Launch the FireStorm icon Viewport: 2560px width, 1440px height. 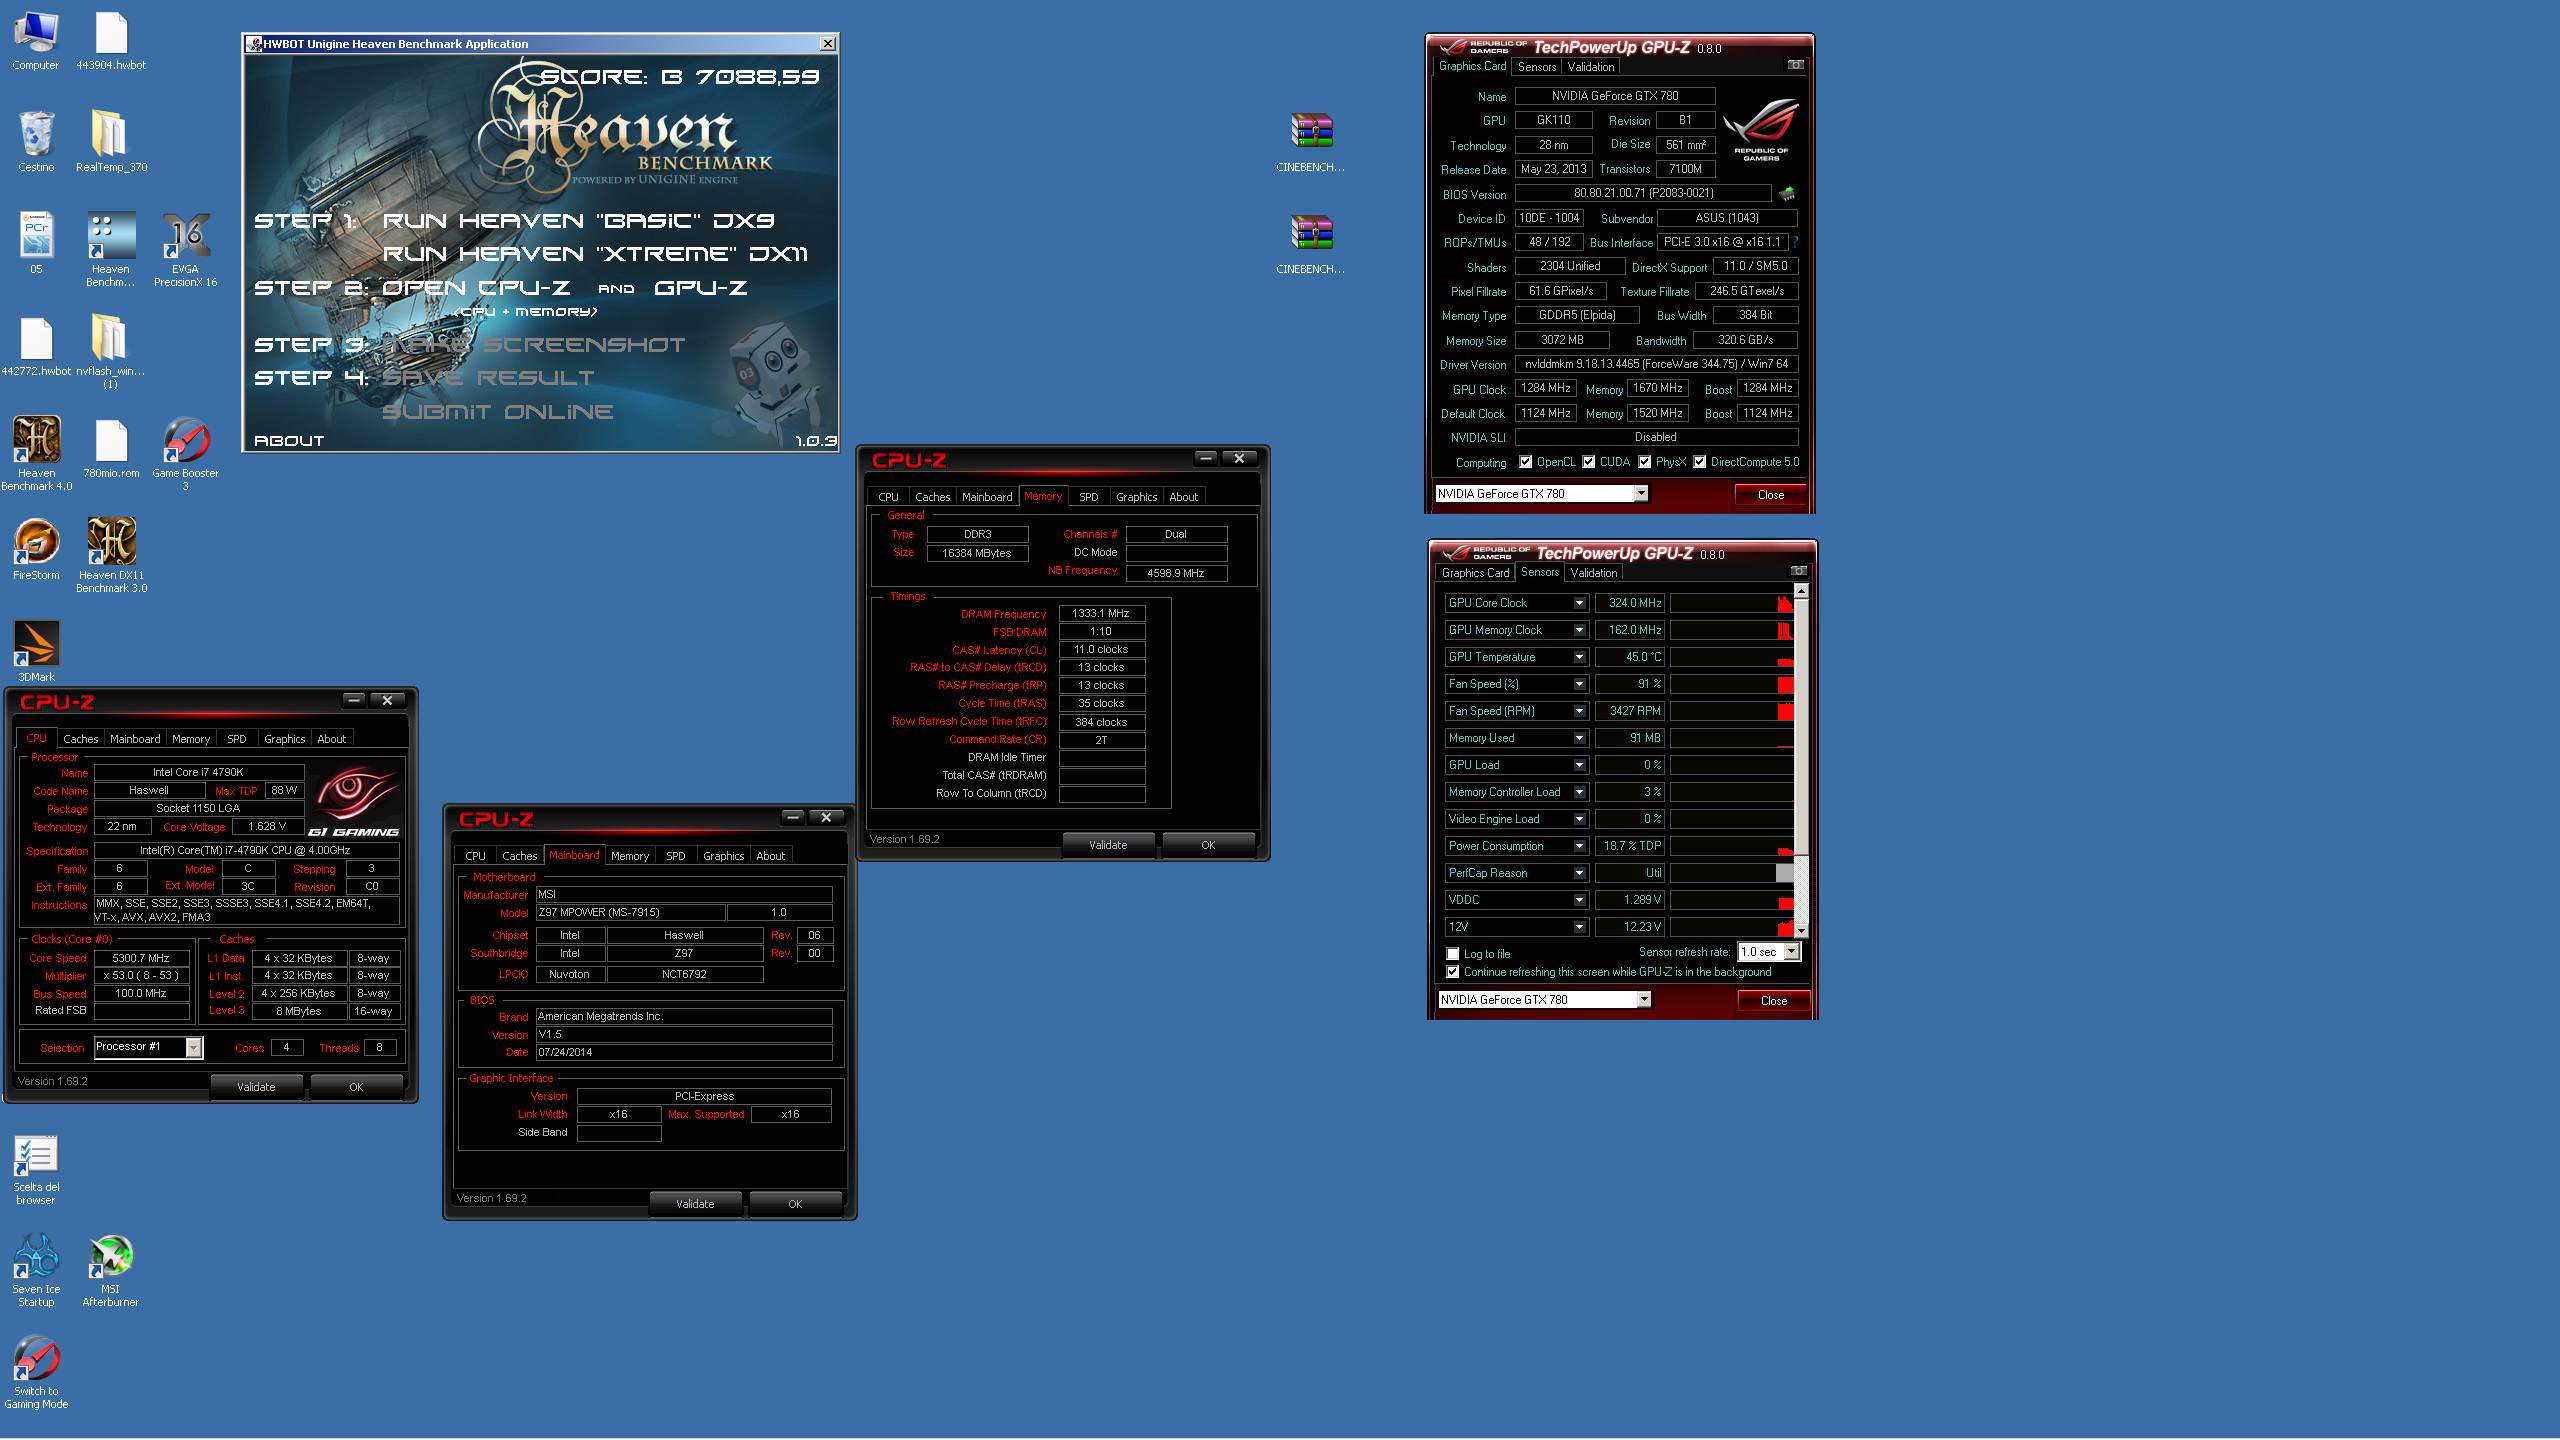(36, 549)
